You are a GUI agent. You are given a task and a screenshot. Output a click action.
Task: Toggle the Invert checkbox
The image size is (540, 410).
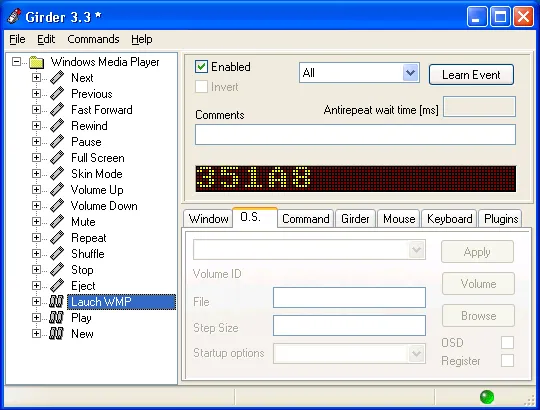click(x=201, y=87)
